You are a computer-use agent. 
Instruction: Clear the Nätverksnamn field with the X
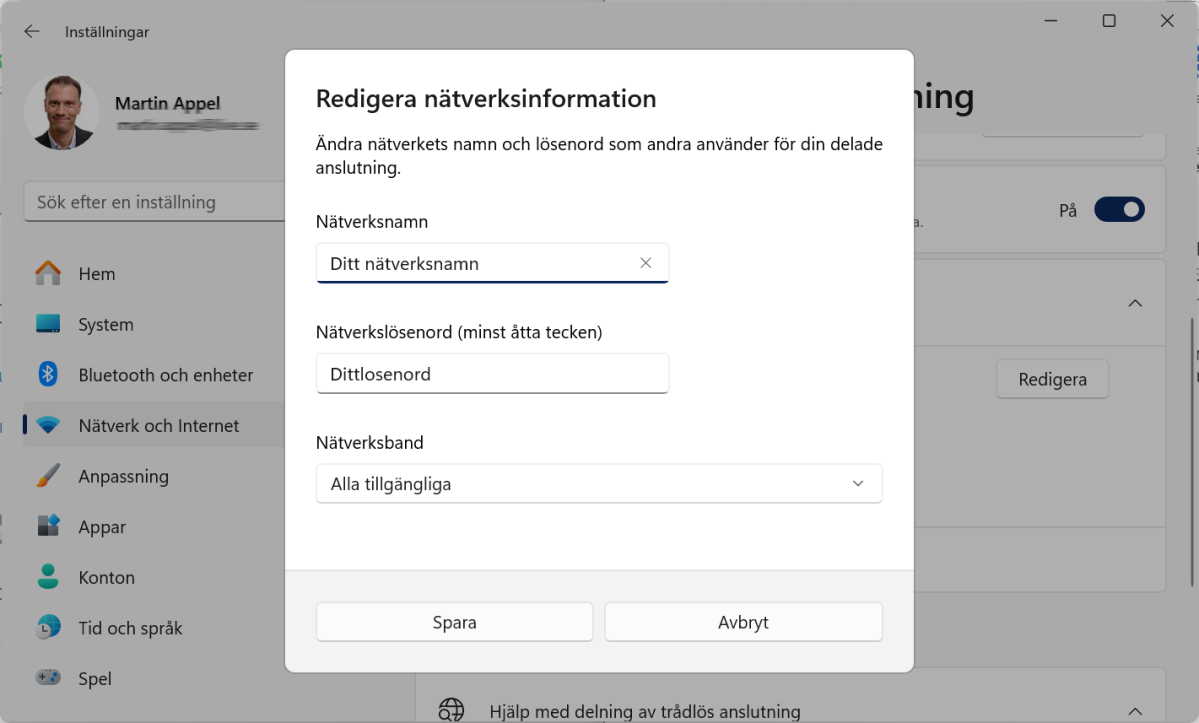click(645, 263)
